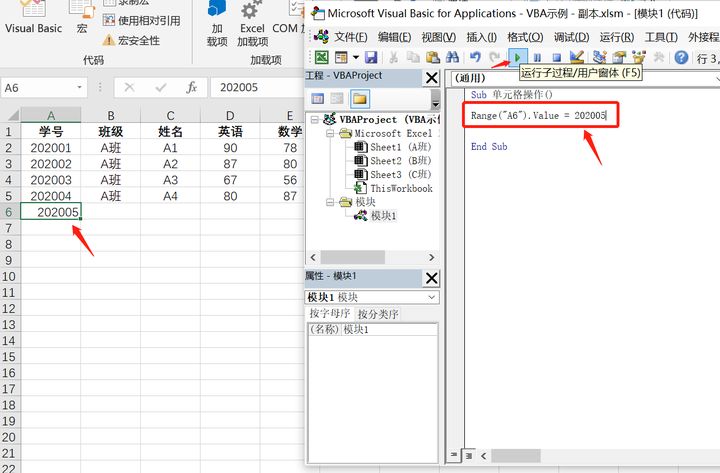The height and width of the screenshot is (473, 720).
Task: Collapse the Microsoft Excel objects folder
Action: pyautogui.click(x=330, y=134)
